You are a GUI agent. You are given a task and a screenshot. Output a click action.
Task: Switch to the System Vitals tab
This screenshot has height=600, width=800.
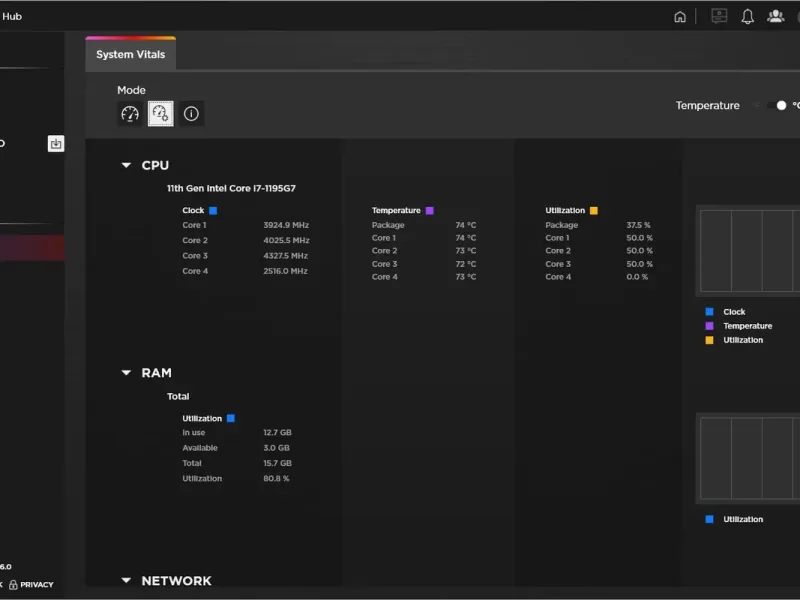point(131,54)
